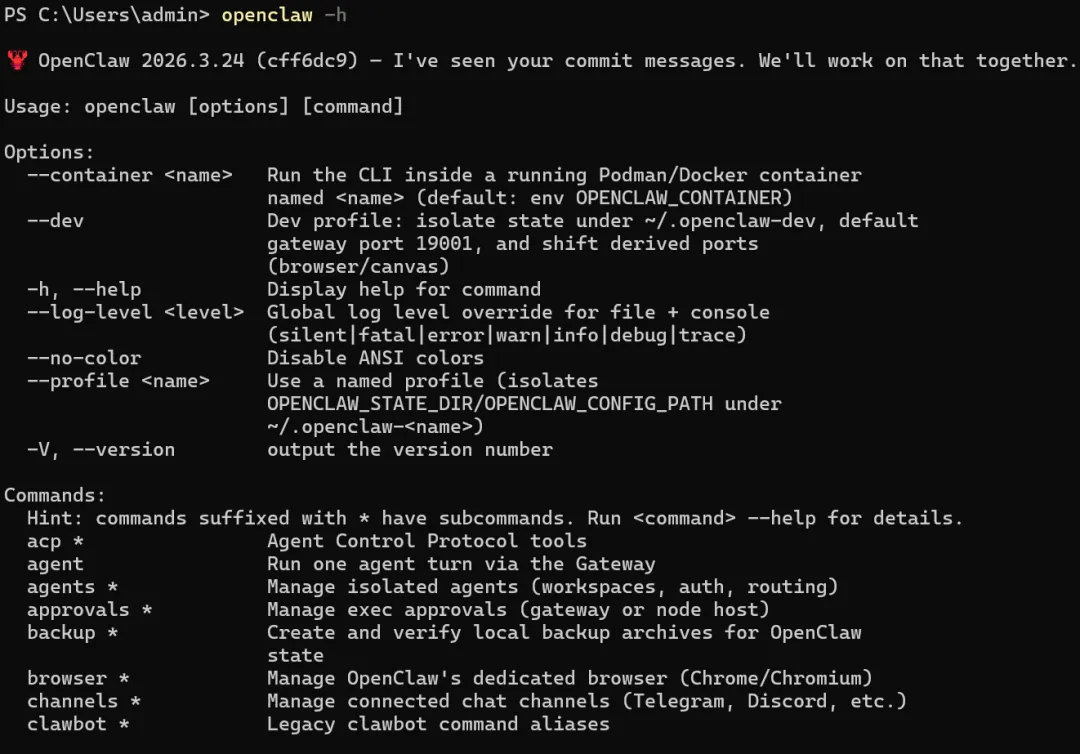The image size is (1080, 754).
Task: Click the '--dev' option flag
Action: (56, 221)
